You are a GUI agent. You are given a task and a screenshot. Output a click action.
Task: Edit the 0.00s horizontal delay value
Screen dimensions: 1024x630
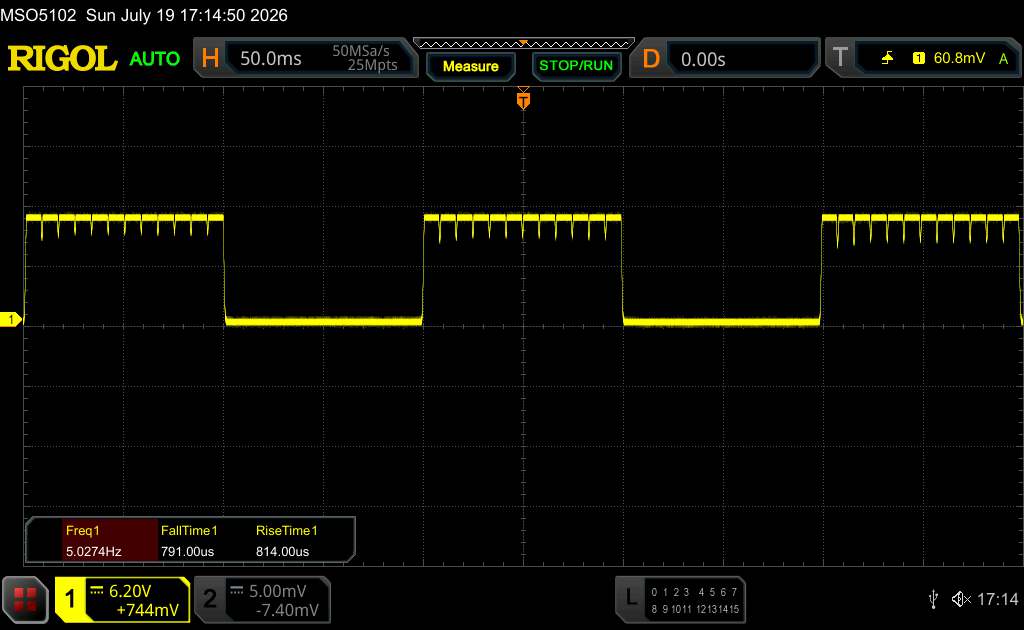703,59
